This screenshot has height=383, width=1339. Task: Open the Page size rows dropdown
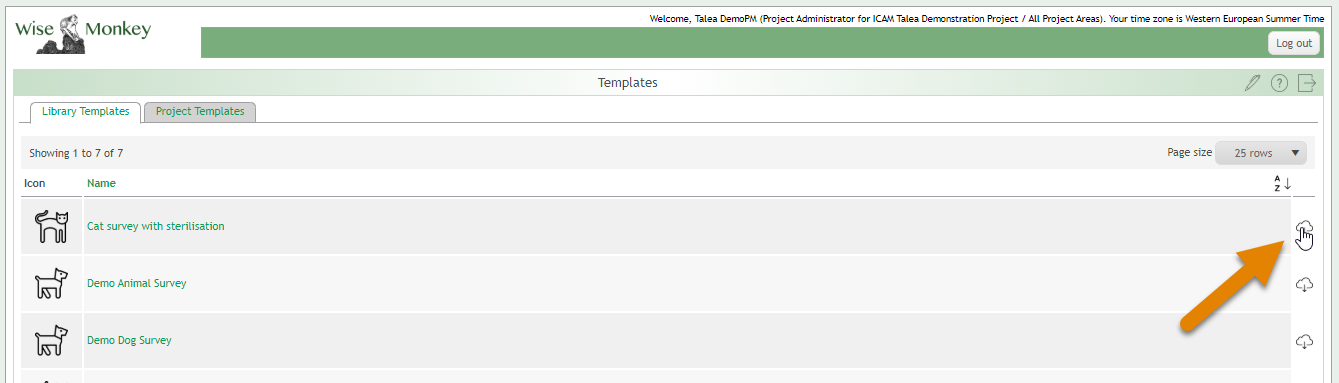pyautogui.click(x=1261, y=153)
